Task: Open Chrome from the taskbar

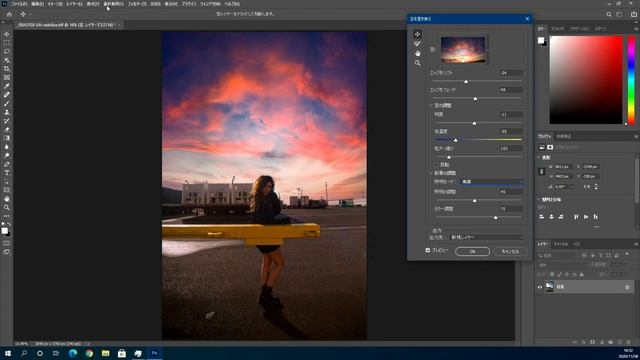Action: (89, 353)
